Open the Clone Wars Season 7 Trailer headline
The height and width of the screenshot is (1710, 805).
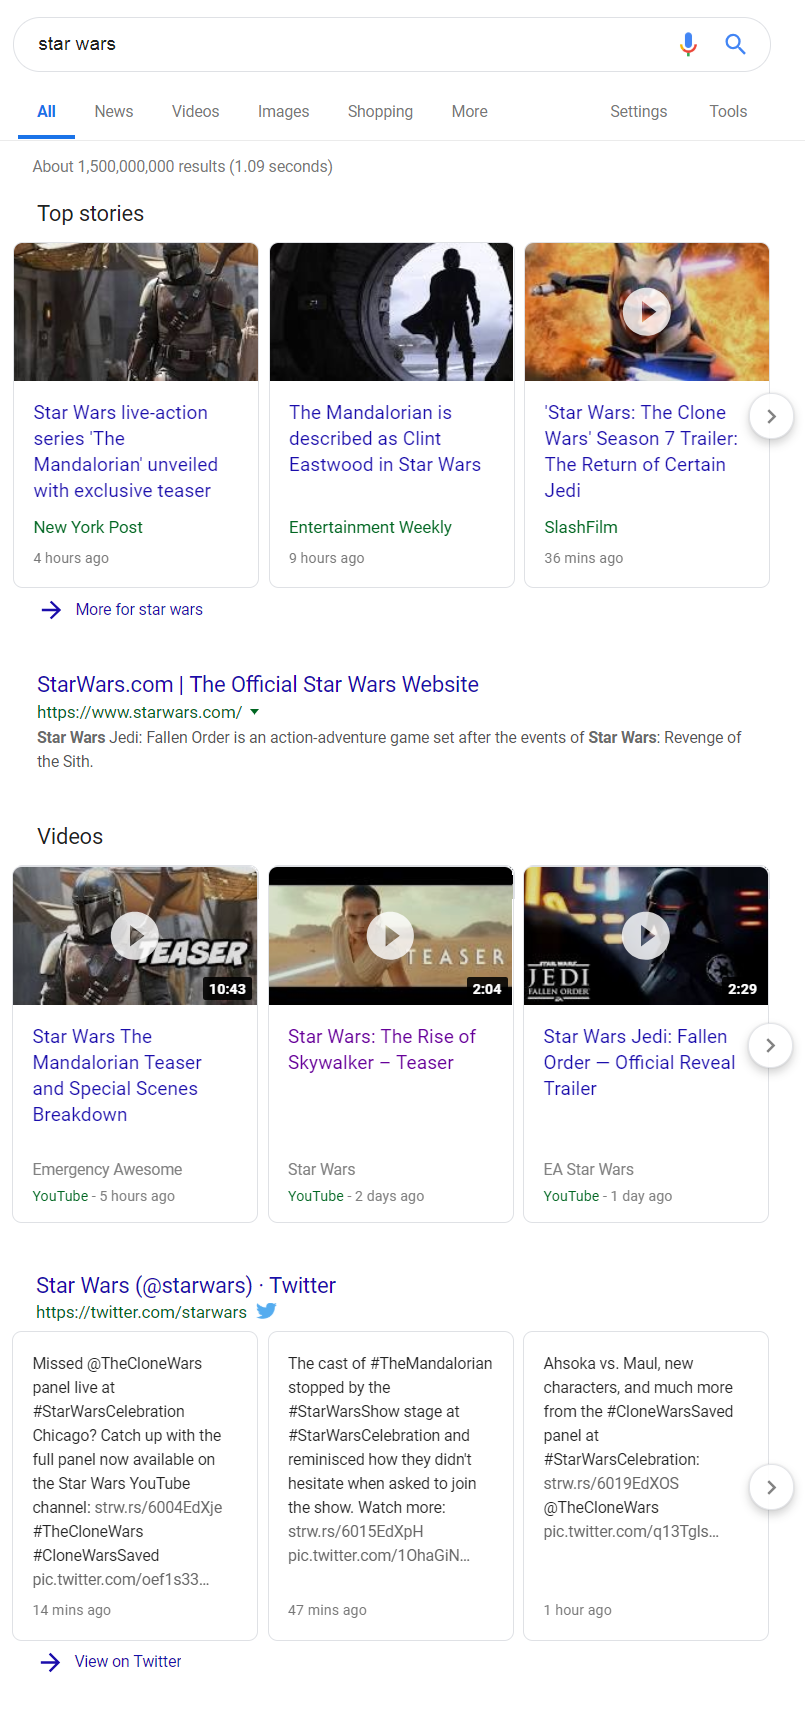tap(641, 451)
